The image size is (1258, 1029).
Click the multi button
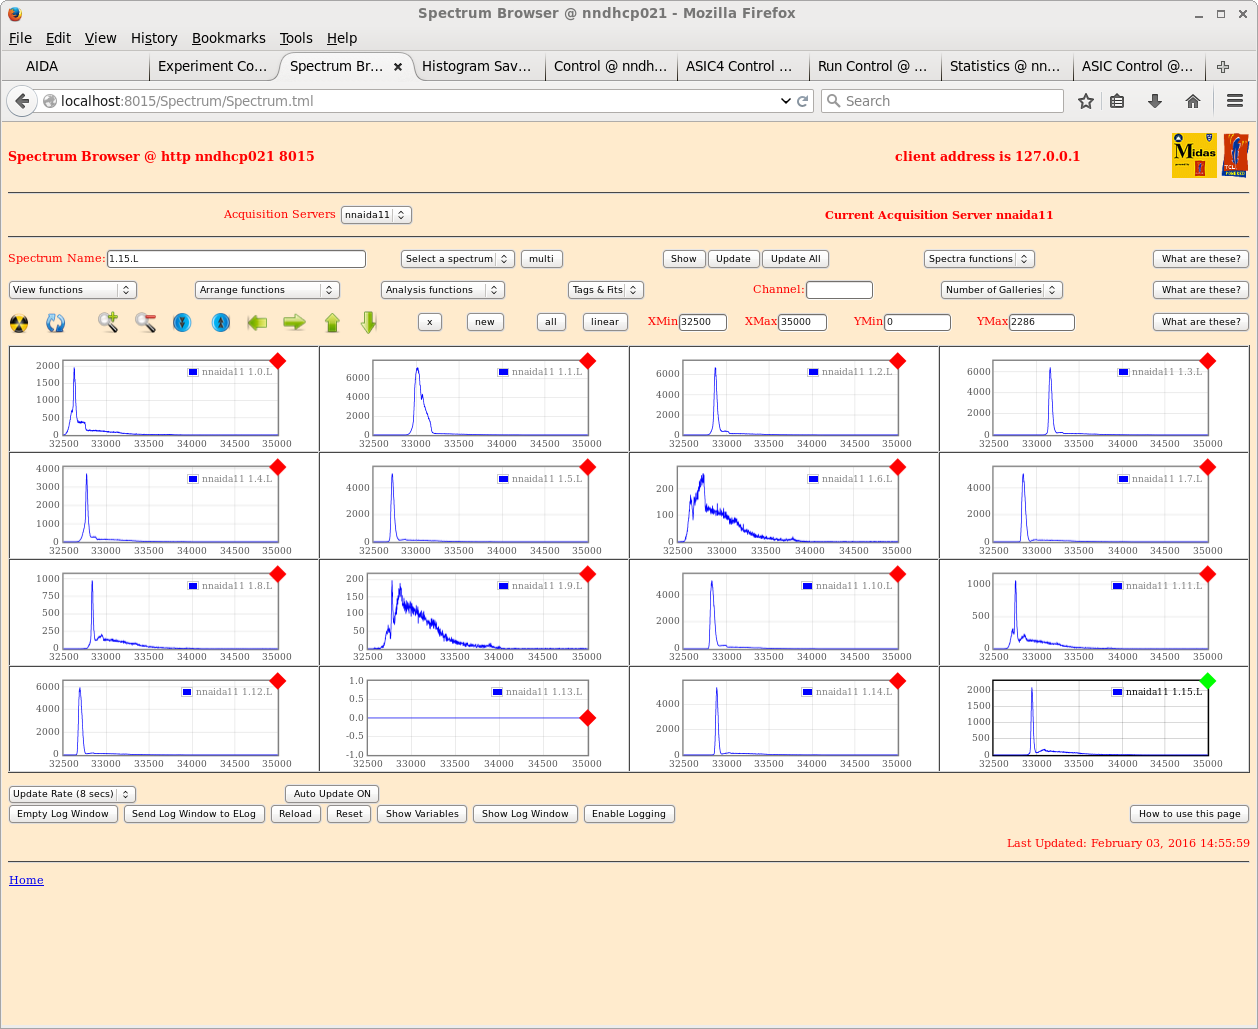[x=542, y=259]
